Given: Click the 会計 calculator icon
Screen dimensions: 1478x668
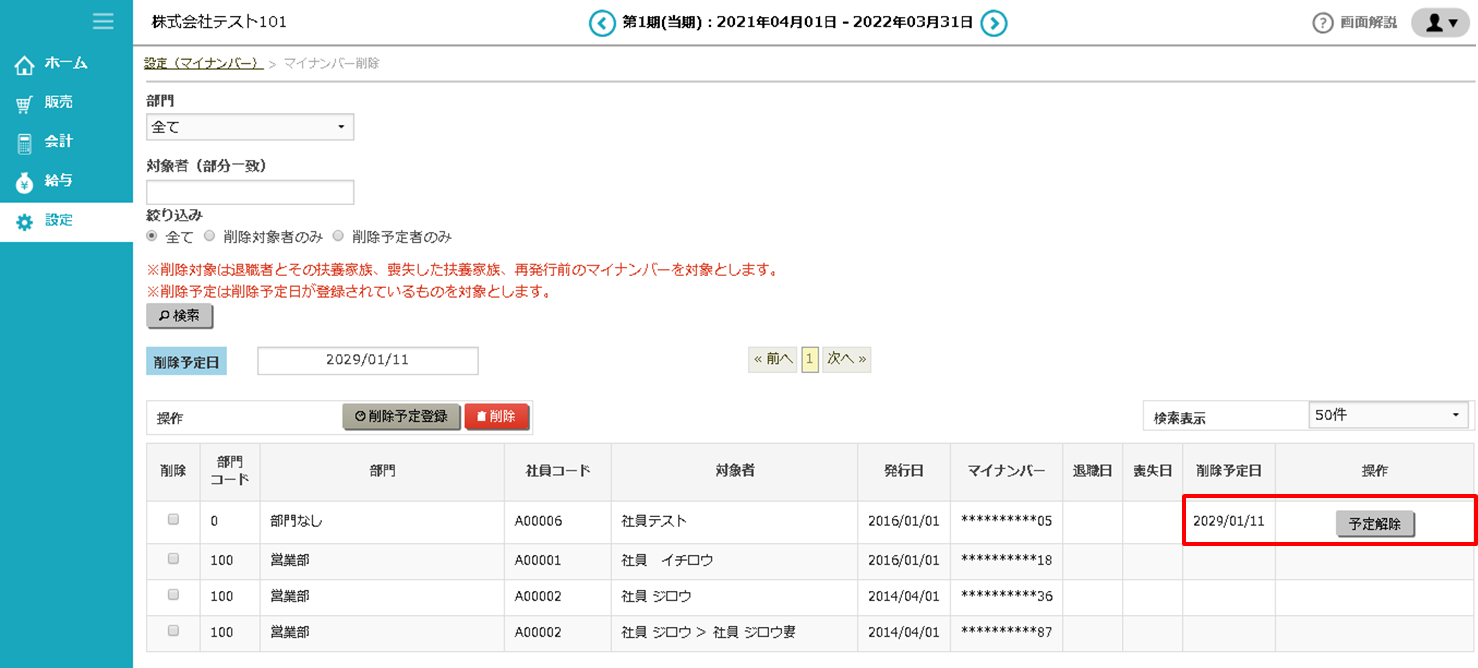Looking at the screenshot, I should pyautogui.click(x=25, y=143).
